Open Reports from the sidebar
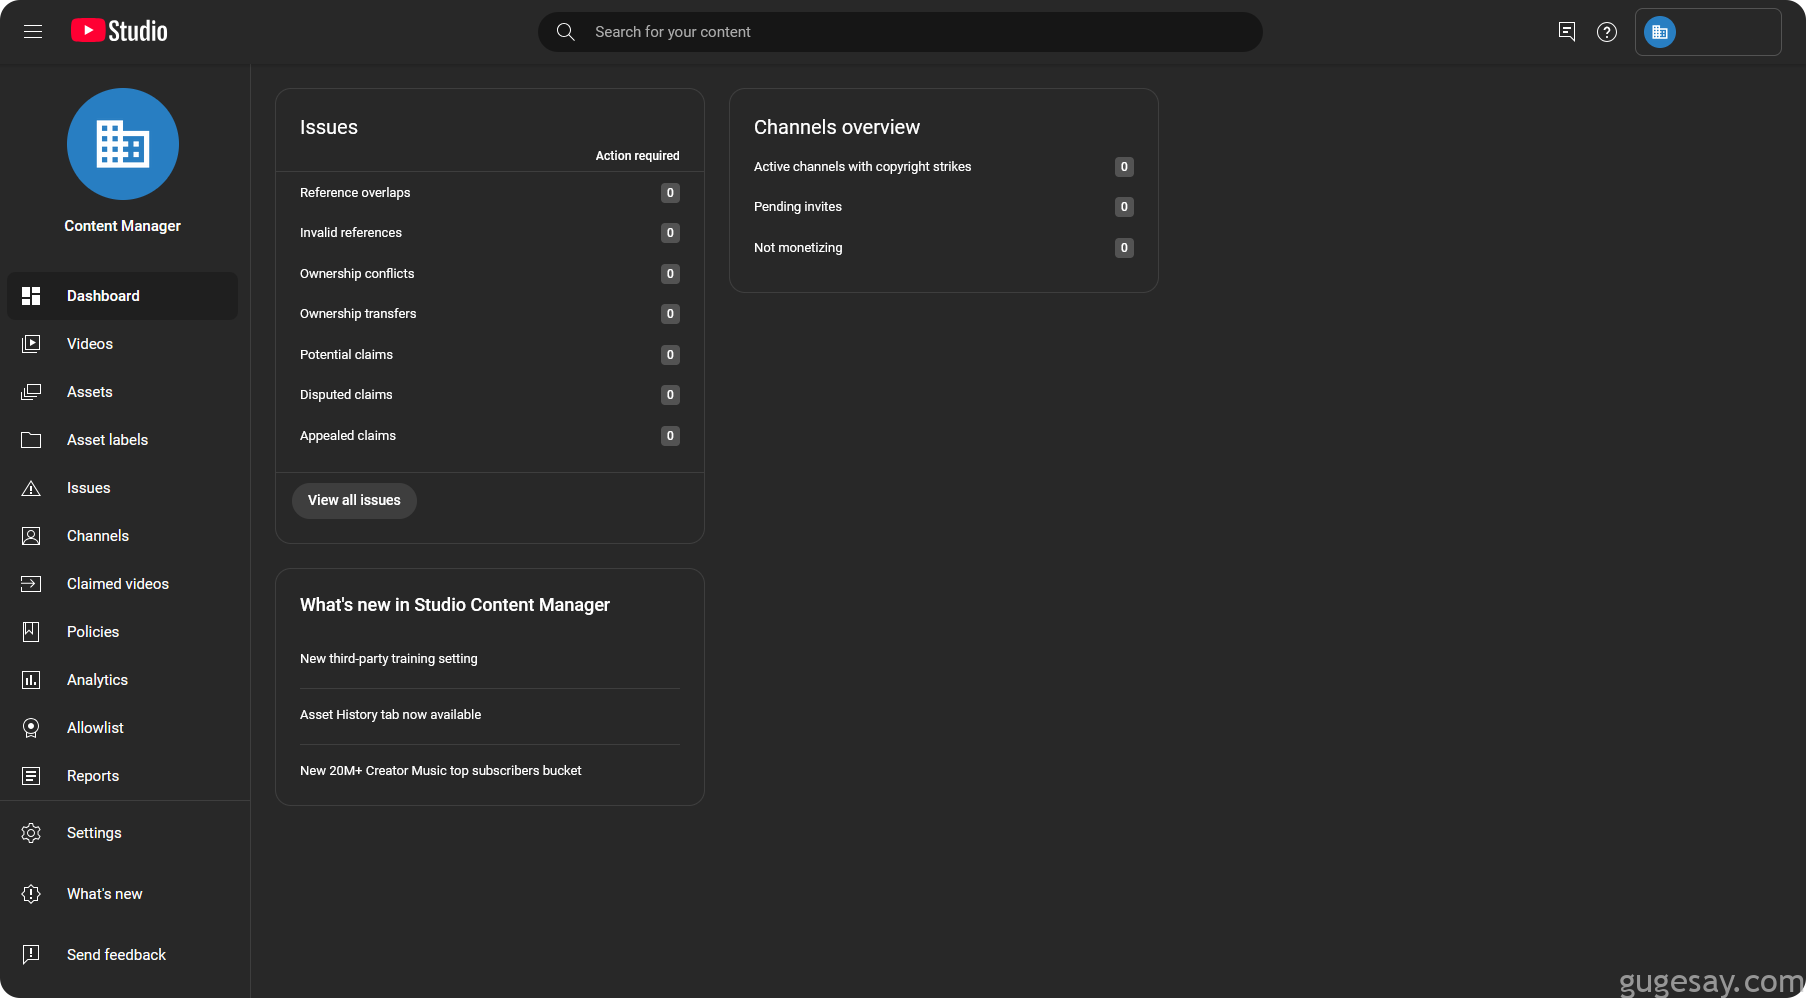Image resolution: width=1806 pixels, height=998 pixels. tap(123, 776)
